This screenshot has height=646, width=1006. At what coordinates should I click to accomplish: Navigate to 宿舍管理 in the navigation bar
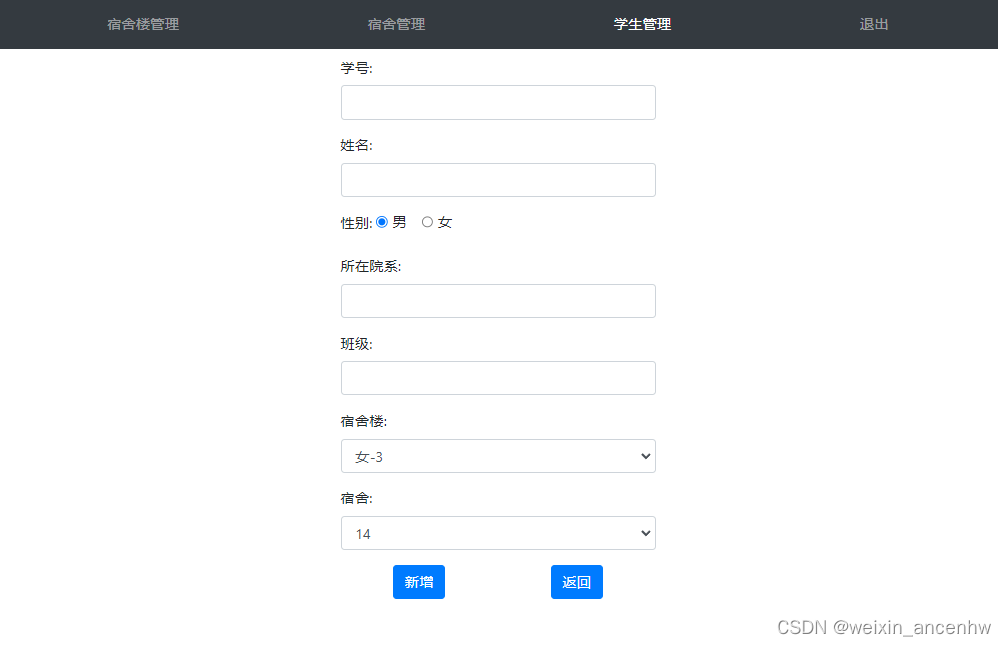tap(395, 24)
